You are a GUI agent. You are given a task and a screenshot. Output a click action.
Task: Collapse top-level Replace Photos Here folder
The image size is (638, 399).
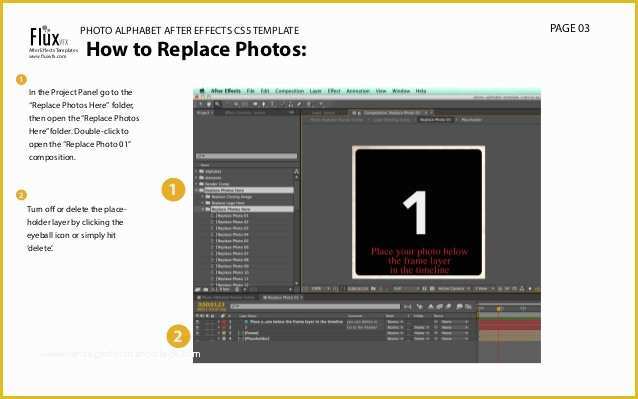(197, 190)
